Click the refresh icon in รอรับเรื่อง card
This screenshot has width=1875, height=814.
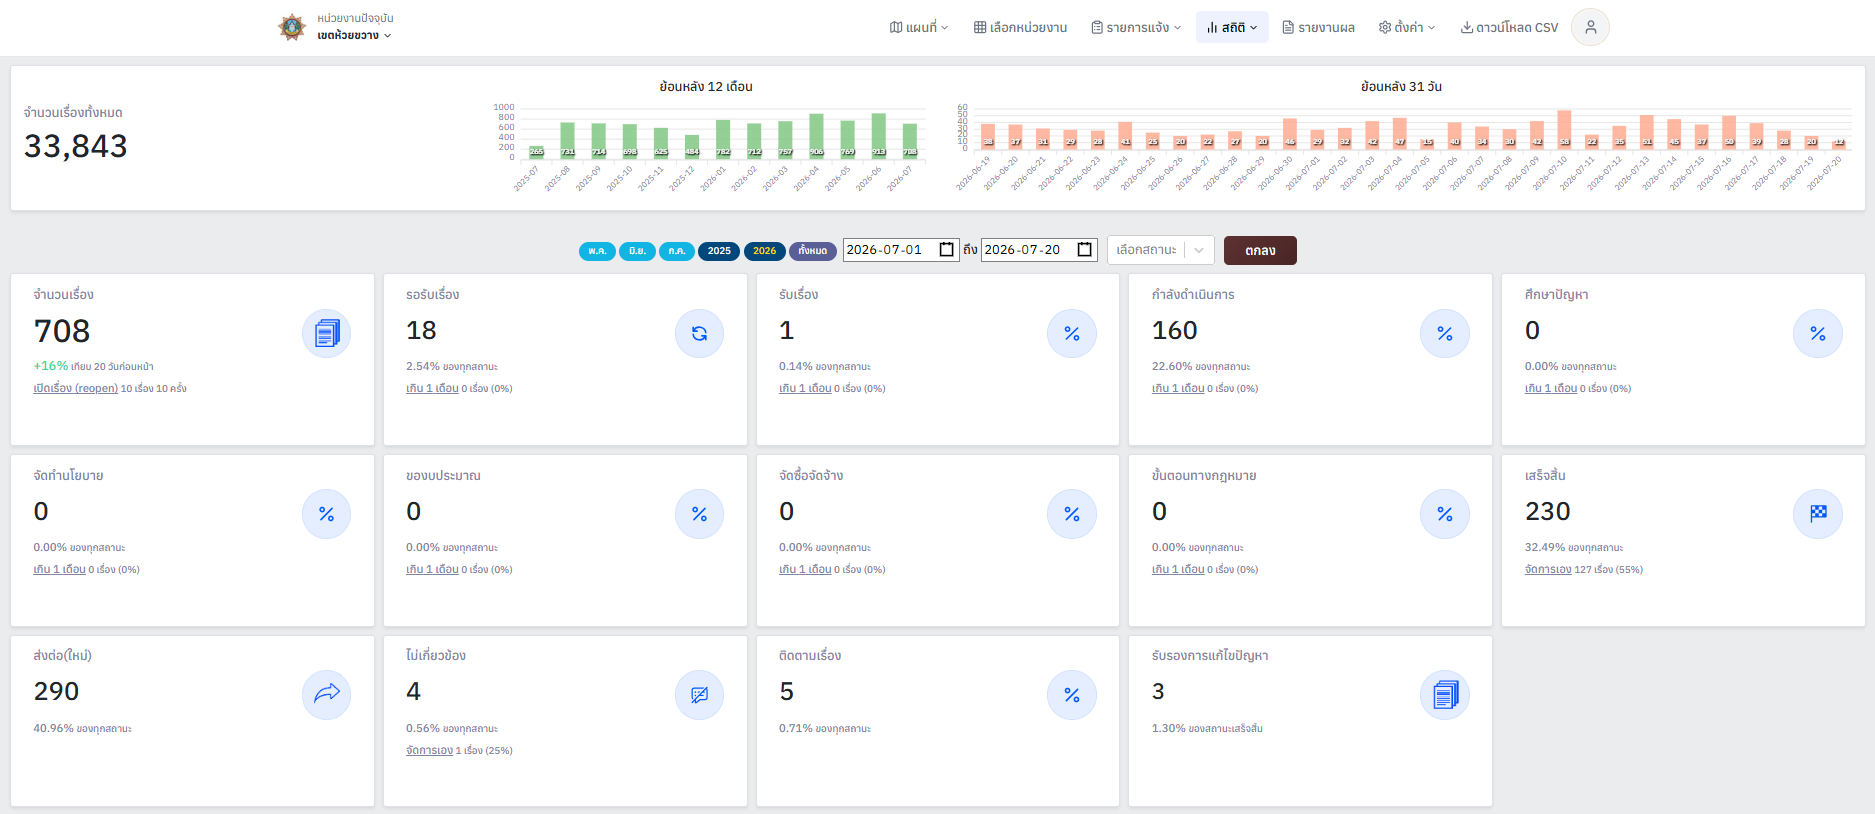point(699,333)
